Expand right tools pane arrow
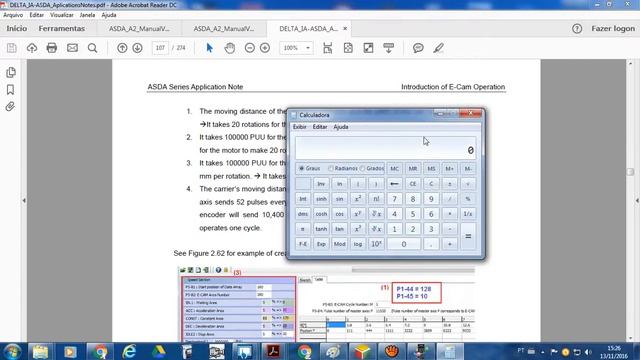640x360 pixels. click(637, 200)
